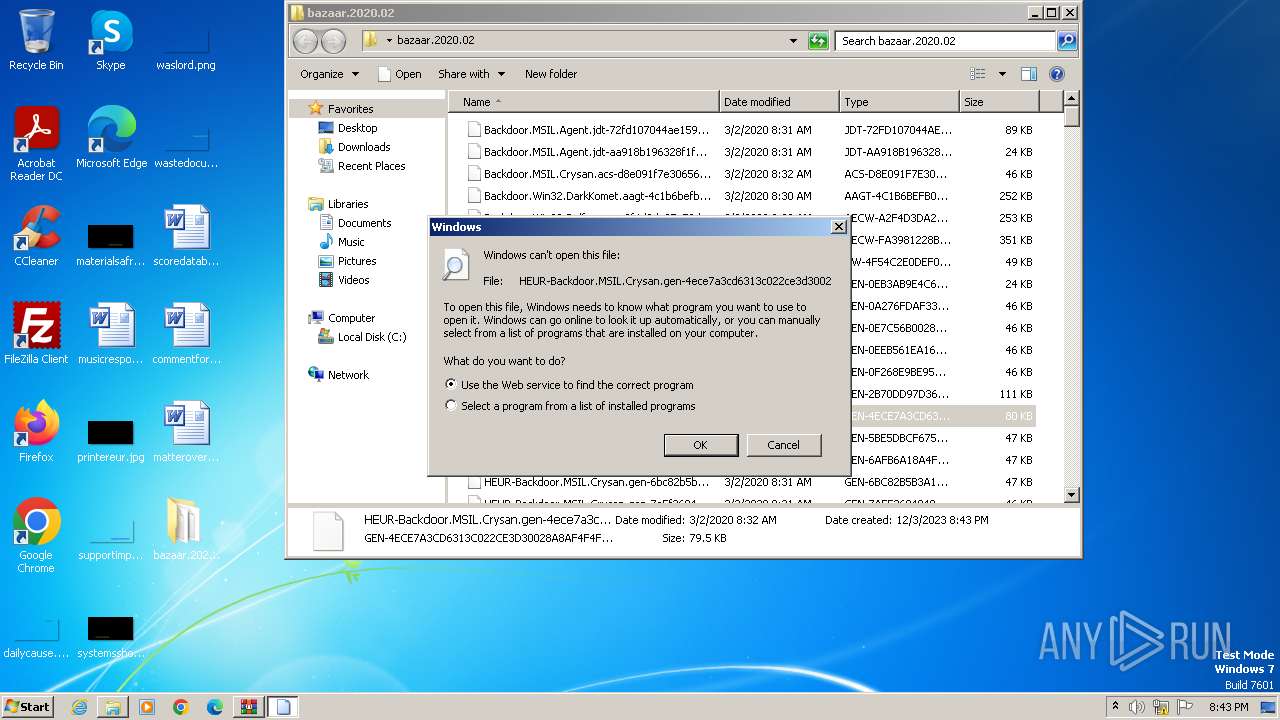Viewport: 1280px width, 720px height.
Task: Open Recent Places in navigation pane
Action: pyautogui.click(x=372, y=166)
